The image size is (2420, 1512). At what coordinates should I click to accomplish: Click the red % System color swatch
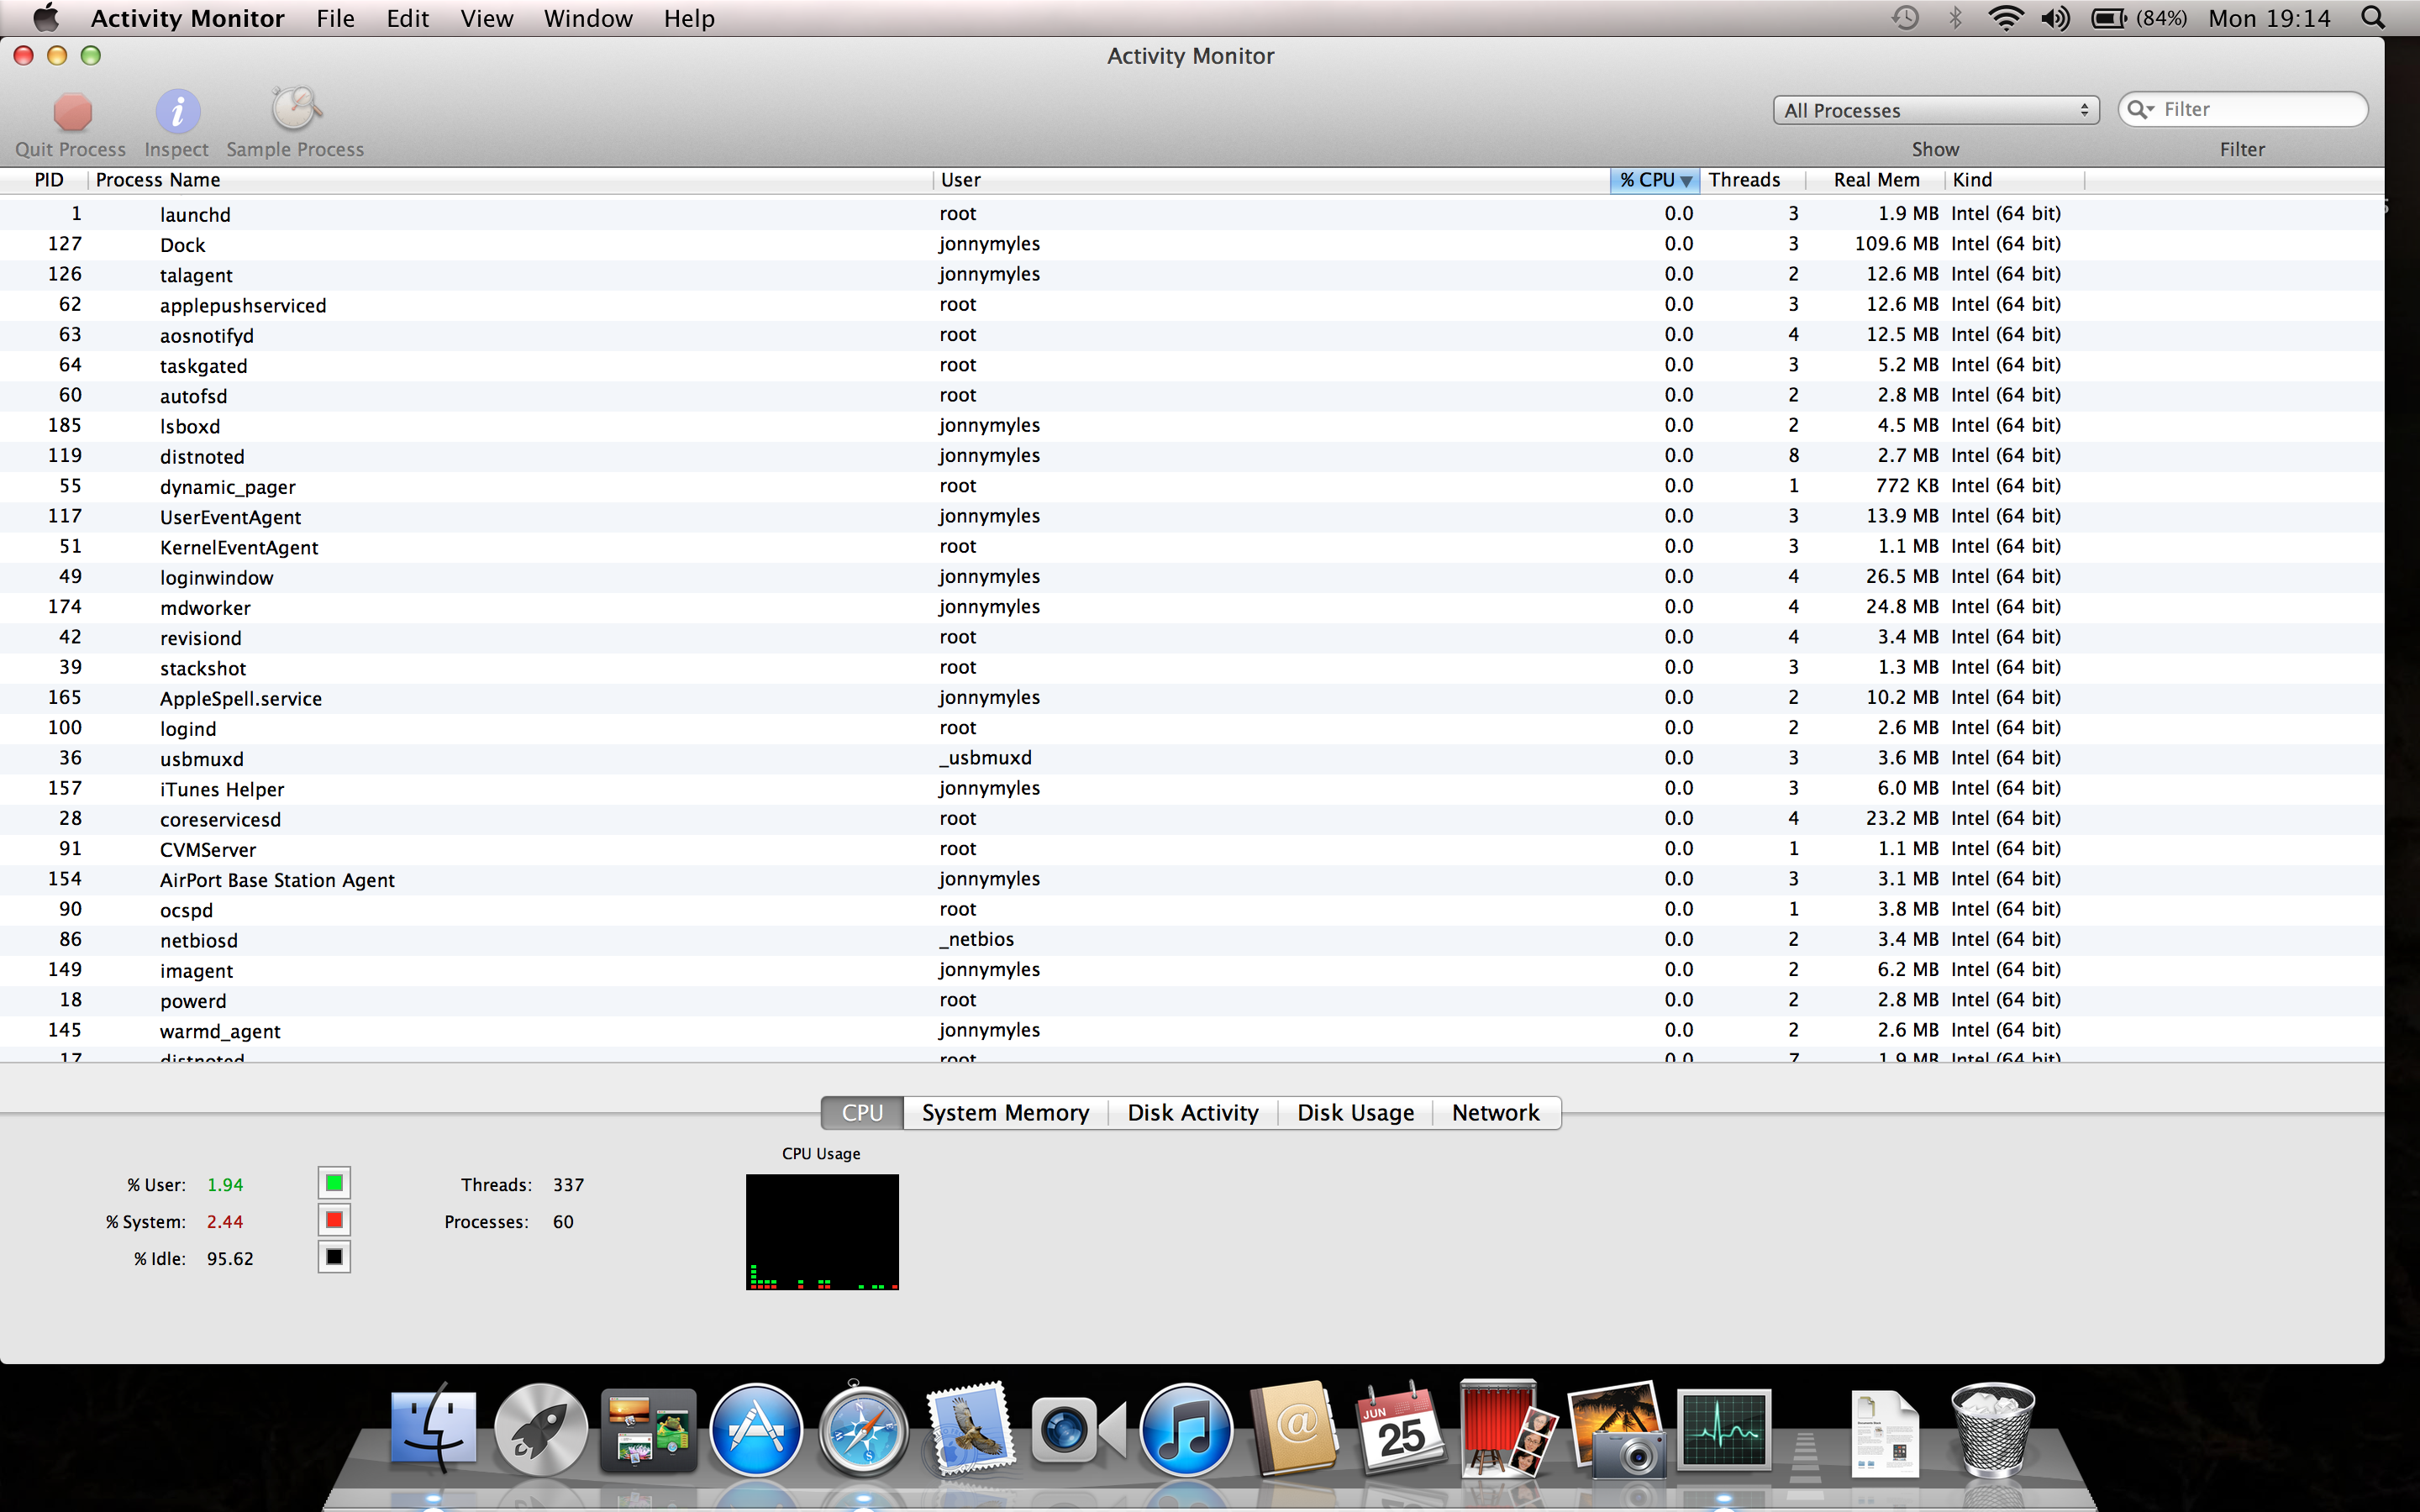(x=334, y=1220)
